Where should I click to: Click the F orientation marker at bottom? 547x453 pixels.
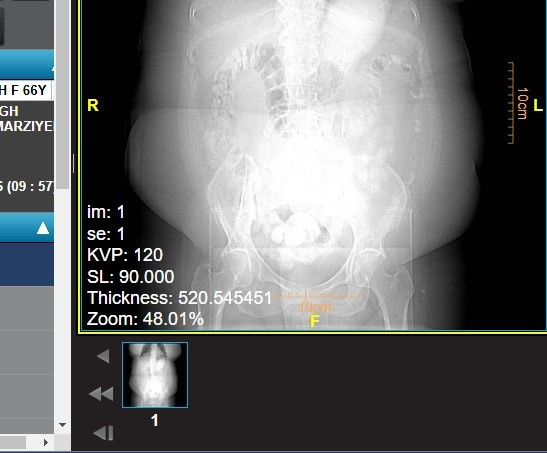(315, 321)
